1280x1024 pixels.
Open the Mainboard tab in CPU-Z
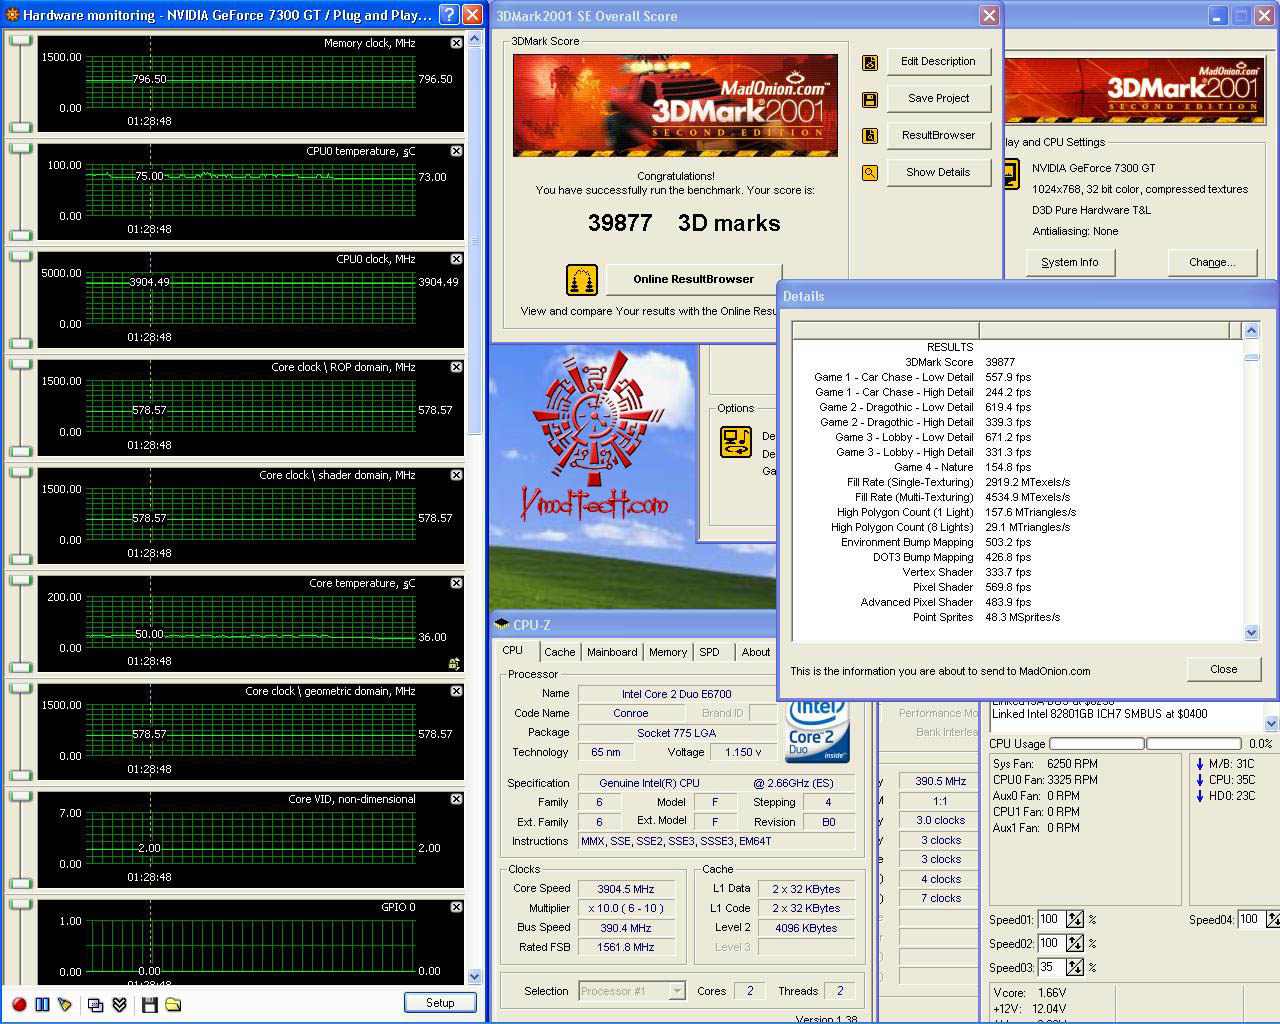click(x=612, y=652)
